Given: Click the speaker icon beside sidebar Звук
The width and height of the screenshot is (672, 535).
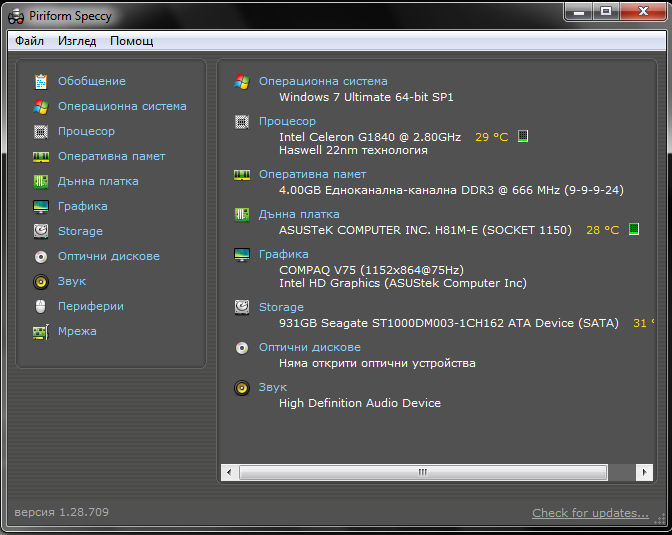Looking at the screenshot, I should (x=41, y=282).
